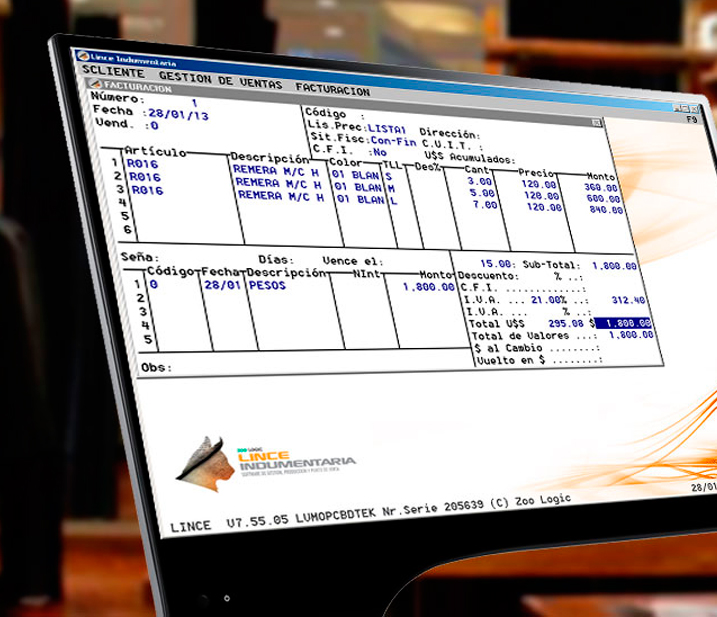Toggle the C.F.I. field set to No

click(377, 151)
